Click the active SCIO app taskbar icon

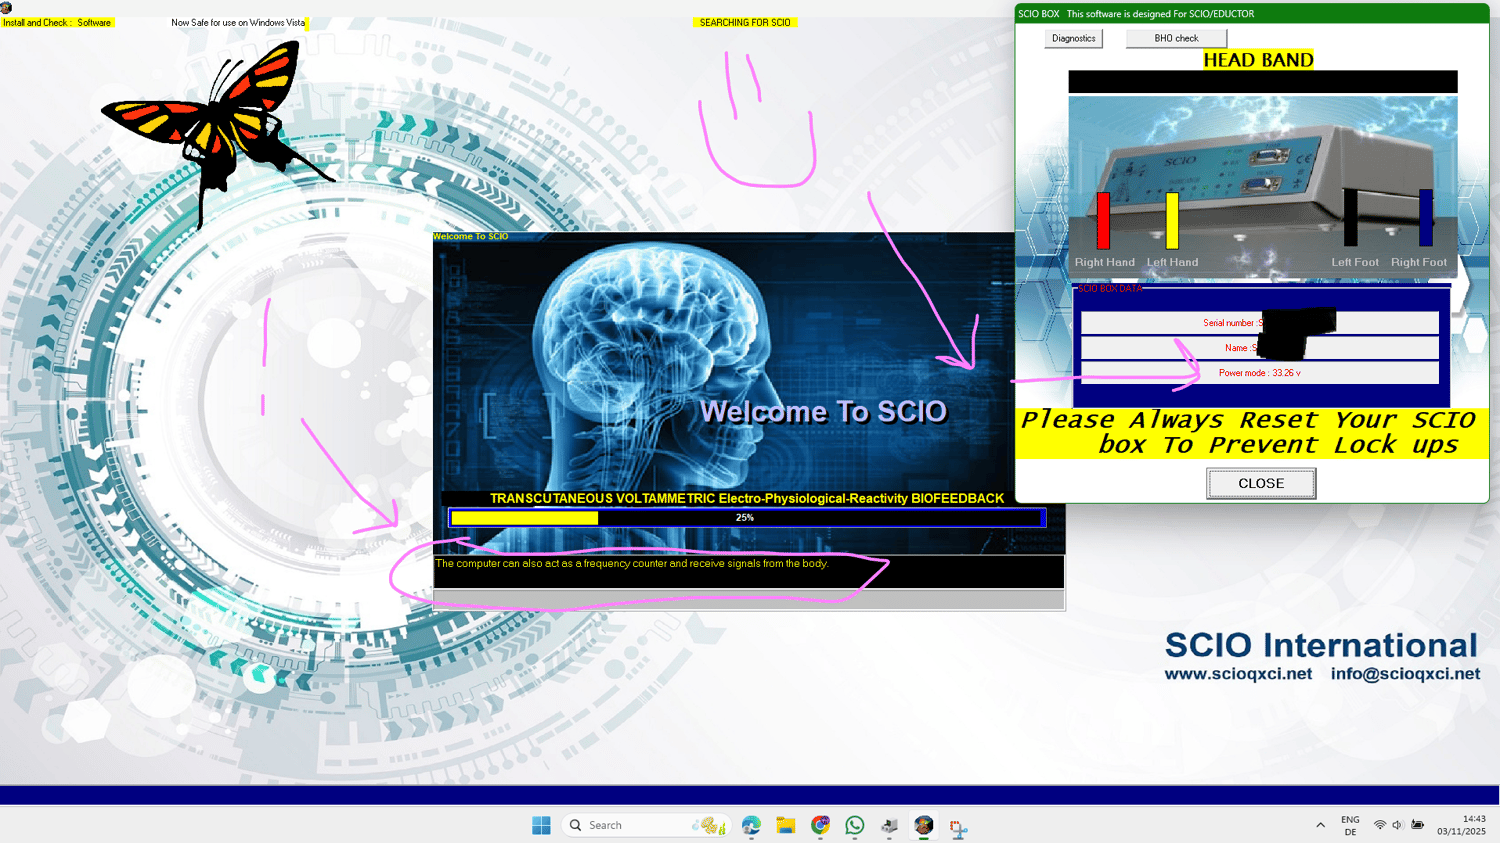tap(924, 825)
